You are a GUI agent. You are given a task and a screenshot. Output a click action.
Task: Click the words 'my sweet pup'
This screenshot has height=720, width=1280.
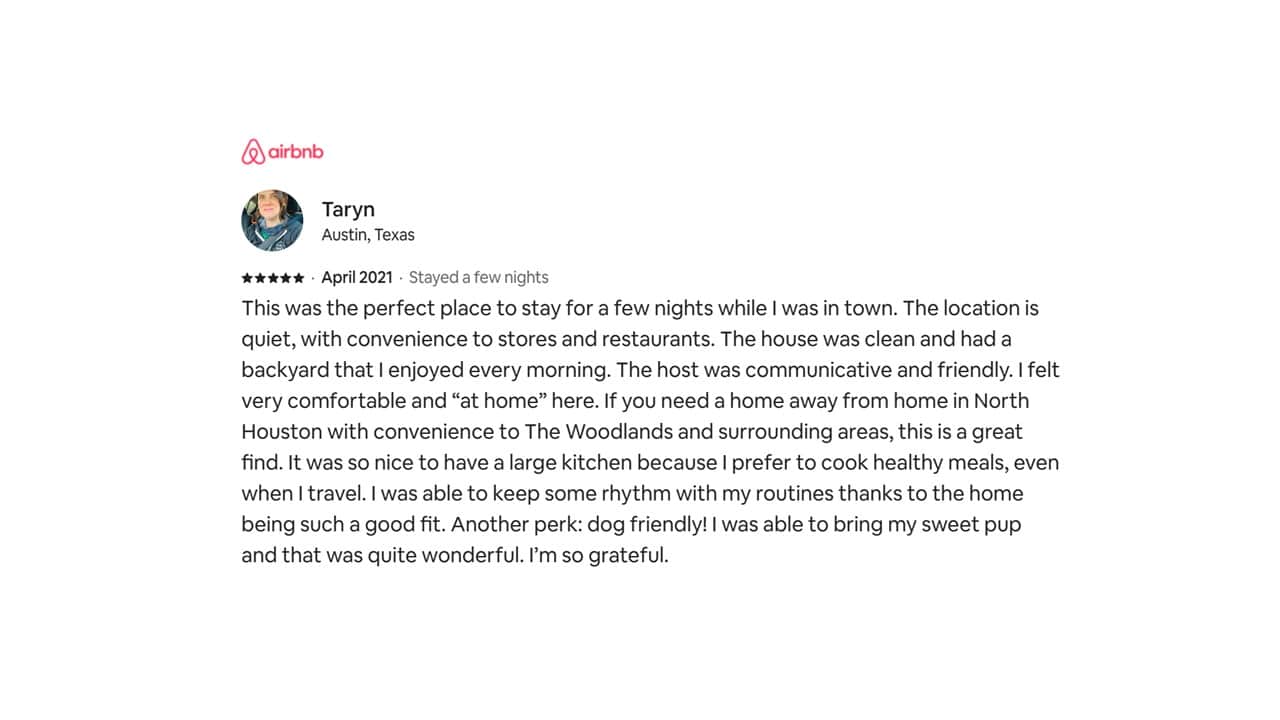pyautogui.click(x=954, y=525)
